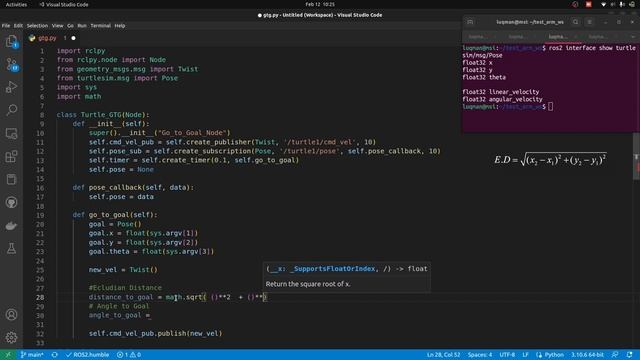Viewport: 640px width, 360px height.
Task: Open the Extensions view
Action: click(11, 156)
